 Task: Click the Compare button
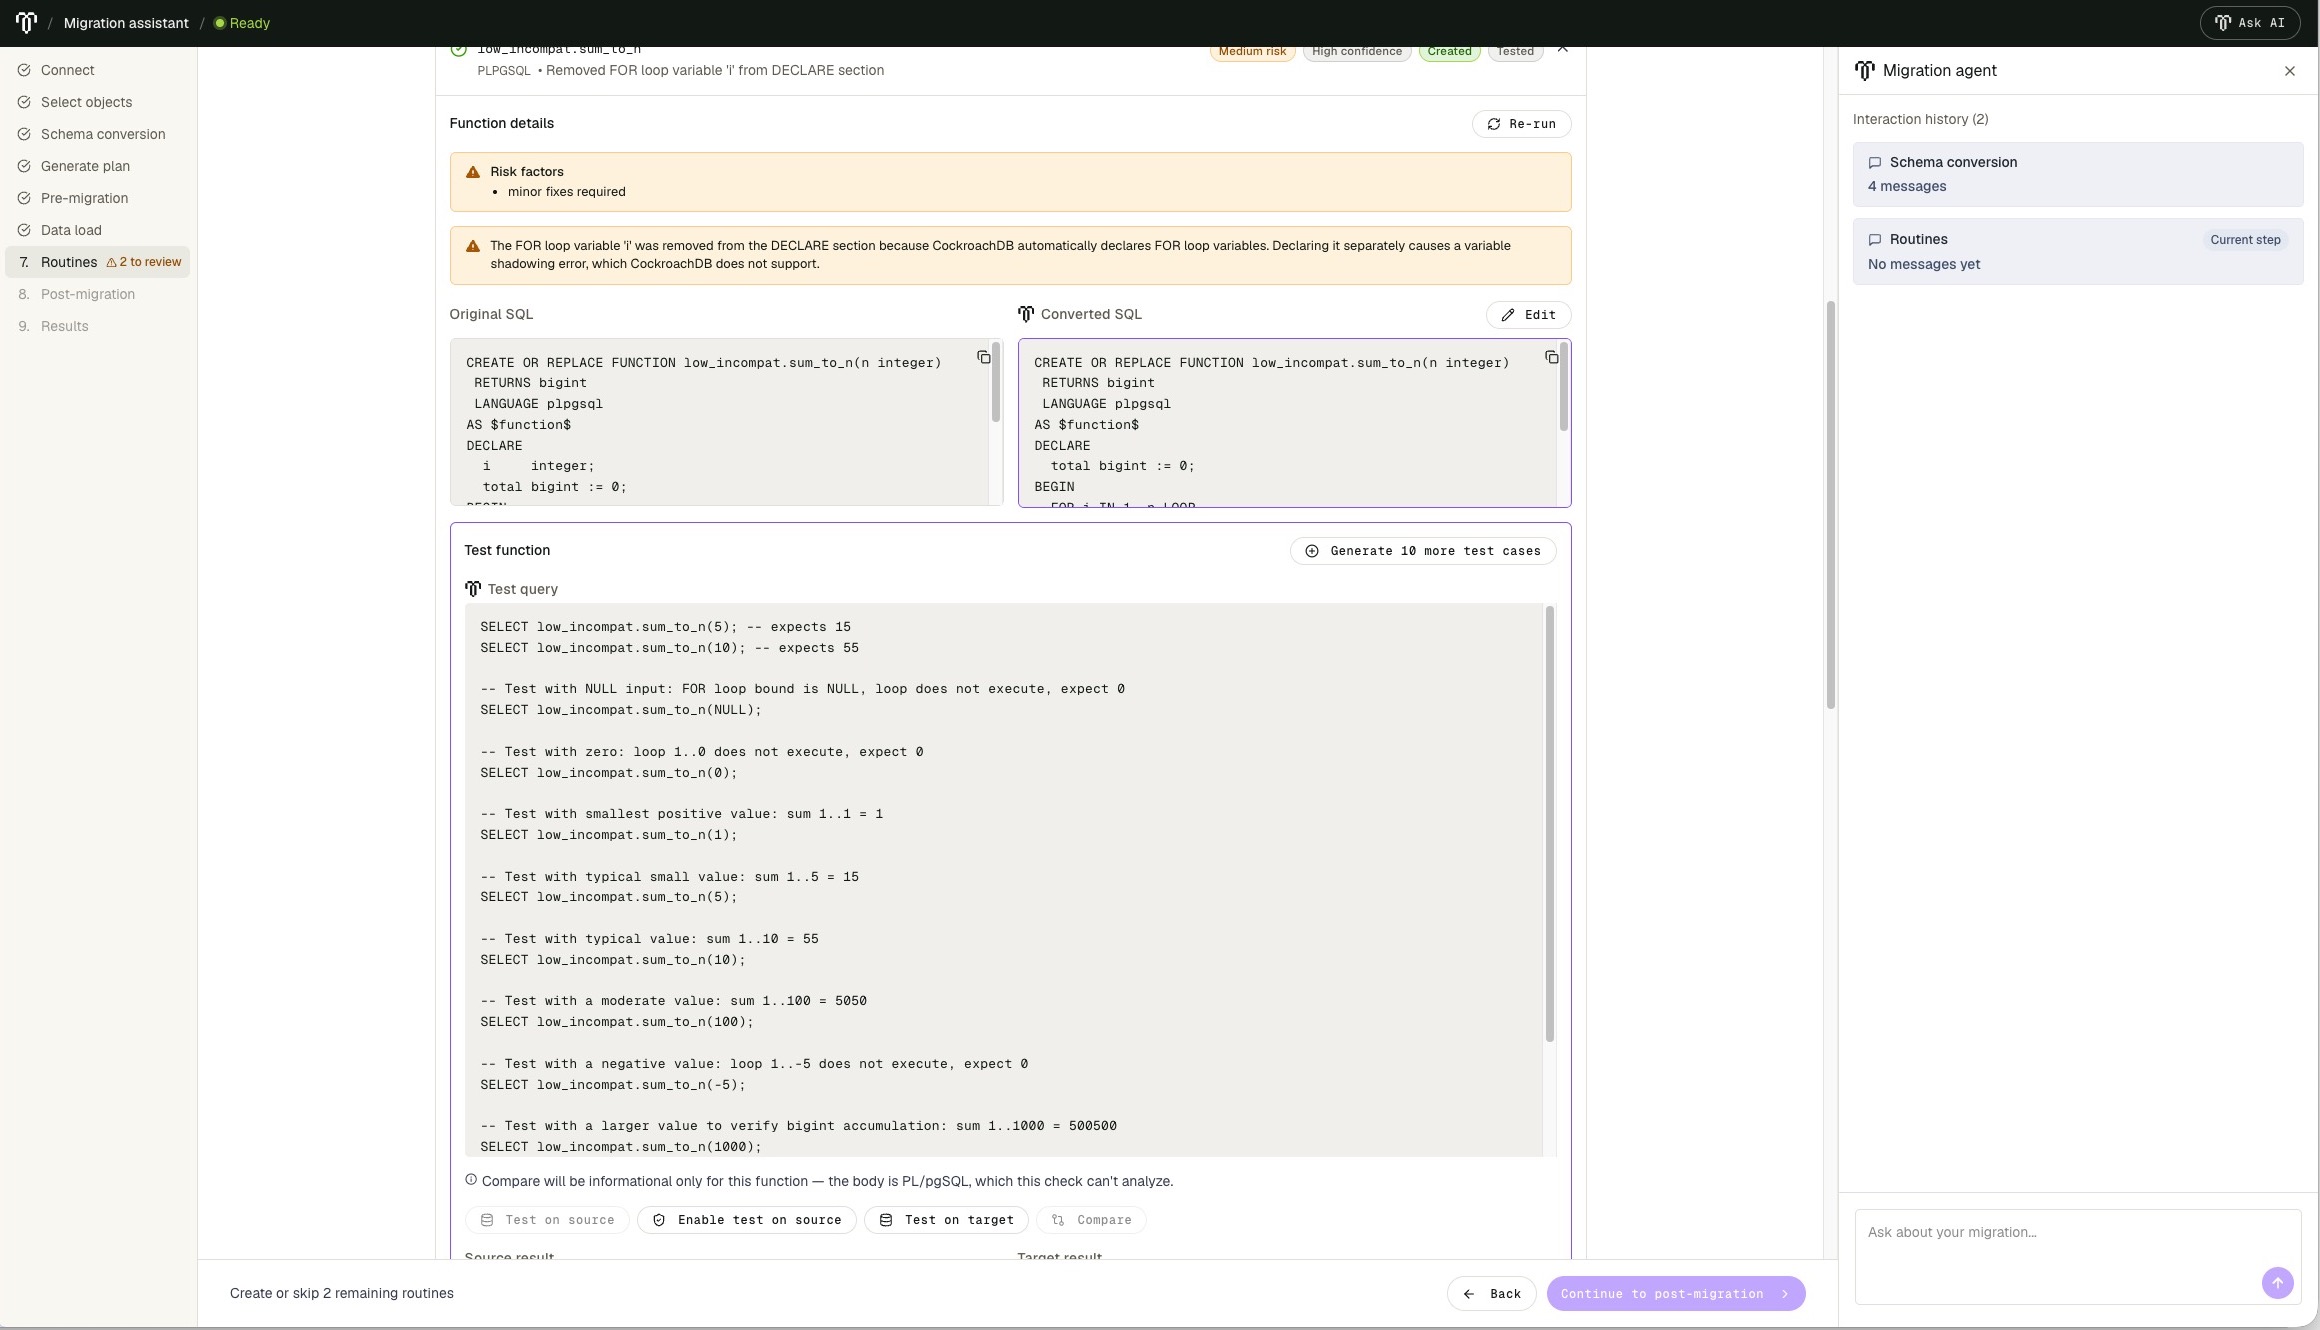pos(1091,1220)
